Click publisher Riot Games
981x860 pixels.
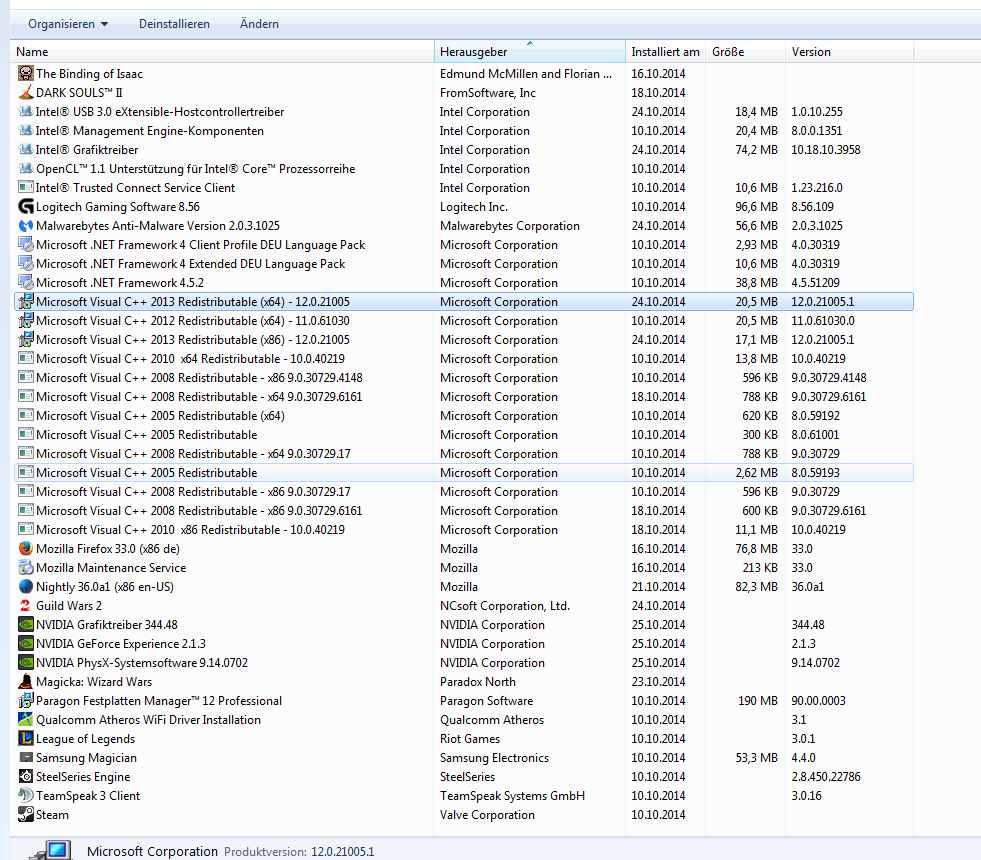click(x=470, y=739)
